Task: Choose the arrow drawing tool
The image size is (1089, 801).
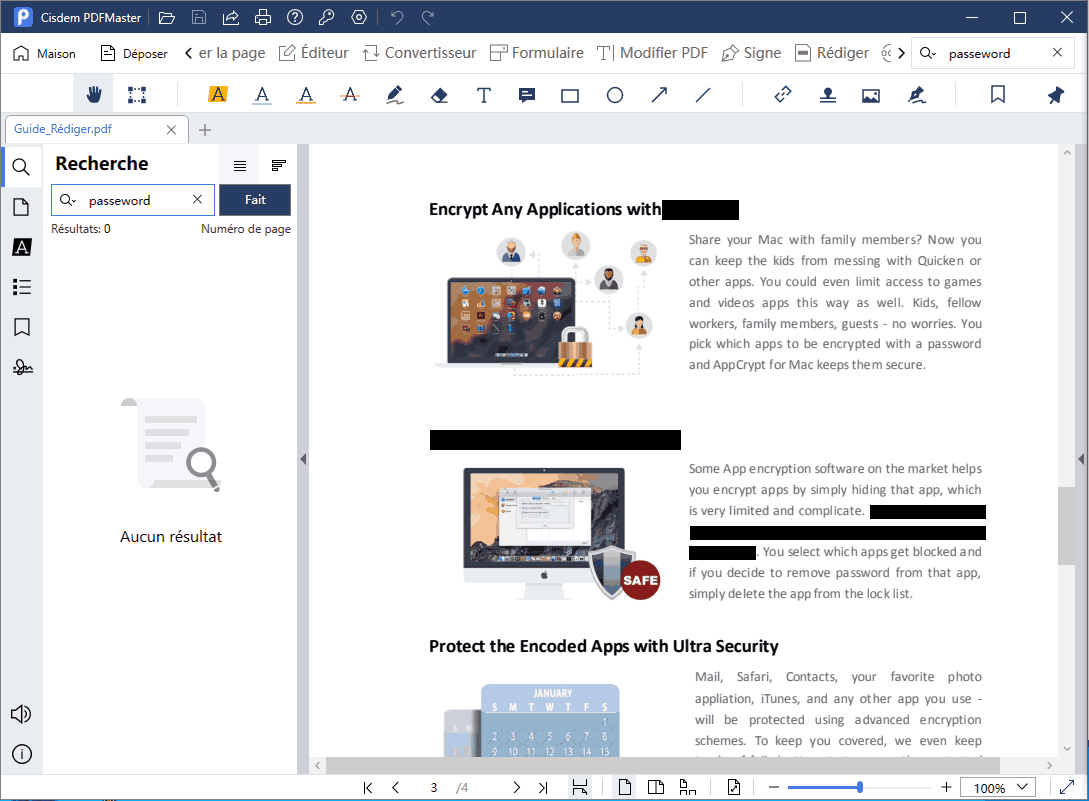Action: pos(659,95)
